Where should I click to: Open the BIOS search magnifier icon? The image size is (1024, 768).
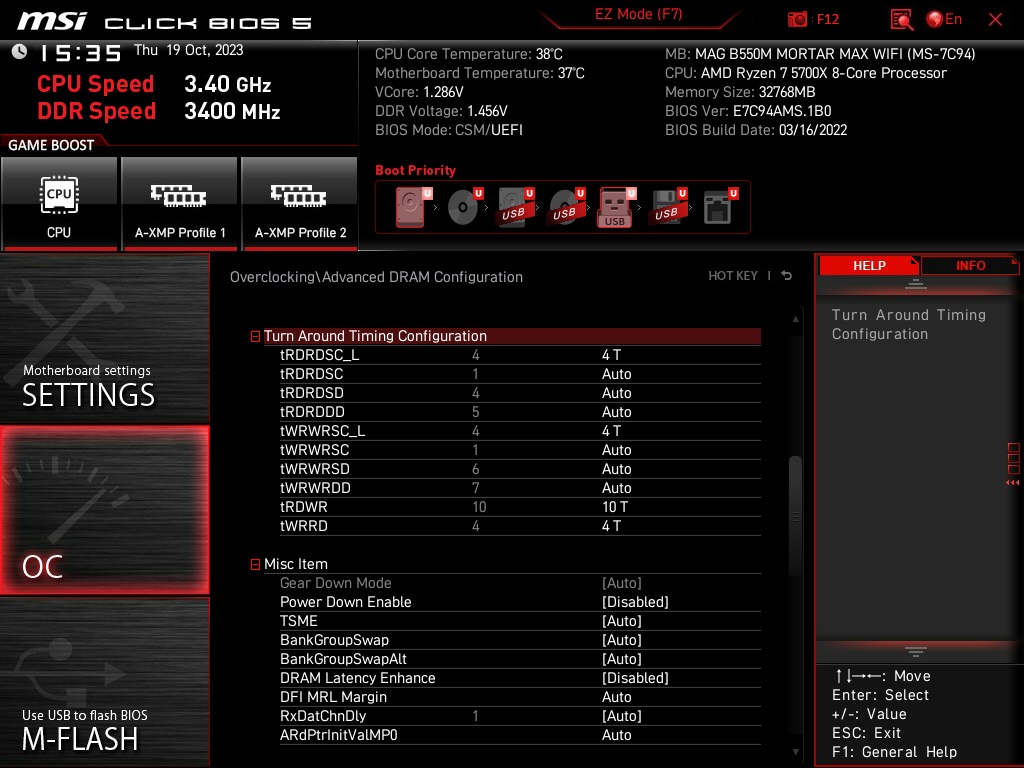click(x=902, y=19)
